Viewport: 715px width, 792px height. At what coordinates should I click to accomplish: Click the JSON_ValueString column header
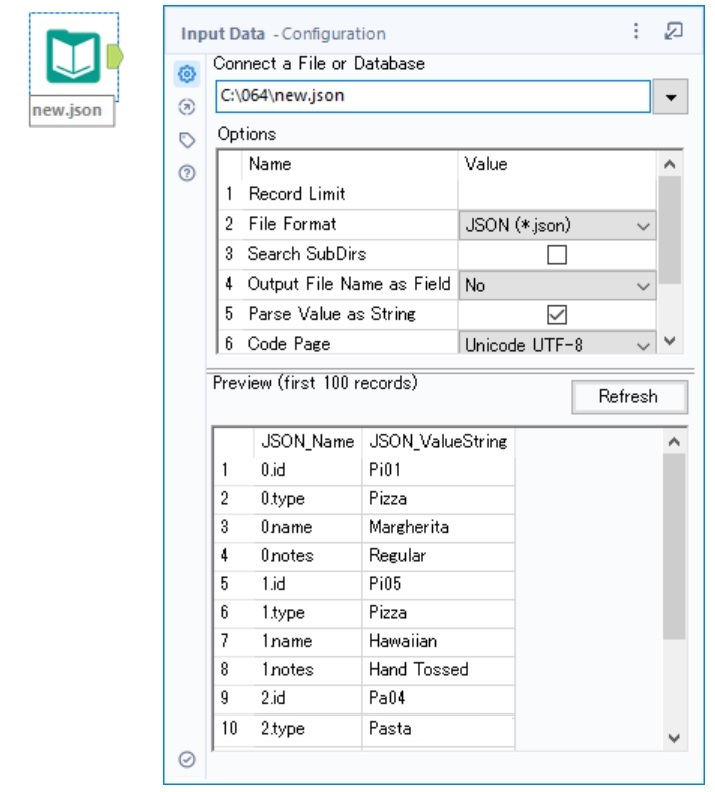pos(438,441)
